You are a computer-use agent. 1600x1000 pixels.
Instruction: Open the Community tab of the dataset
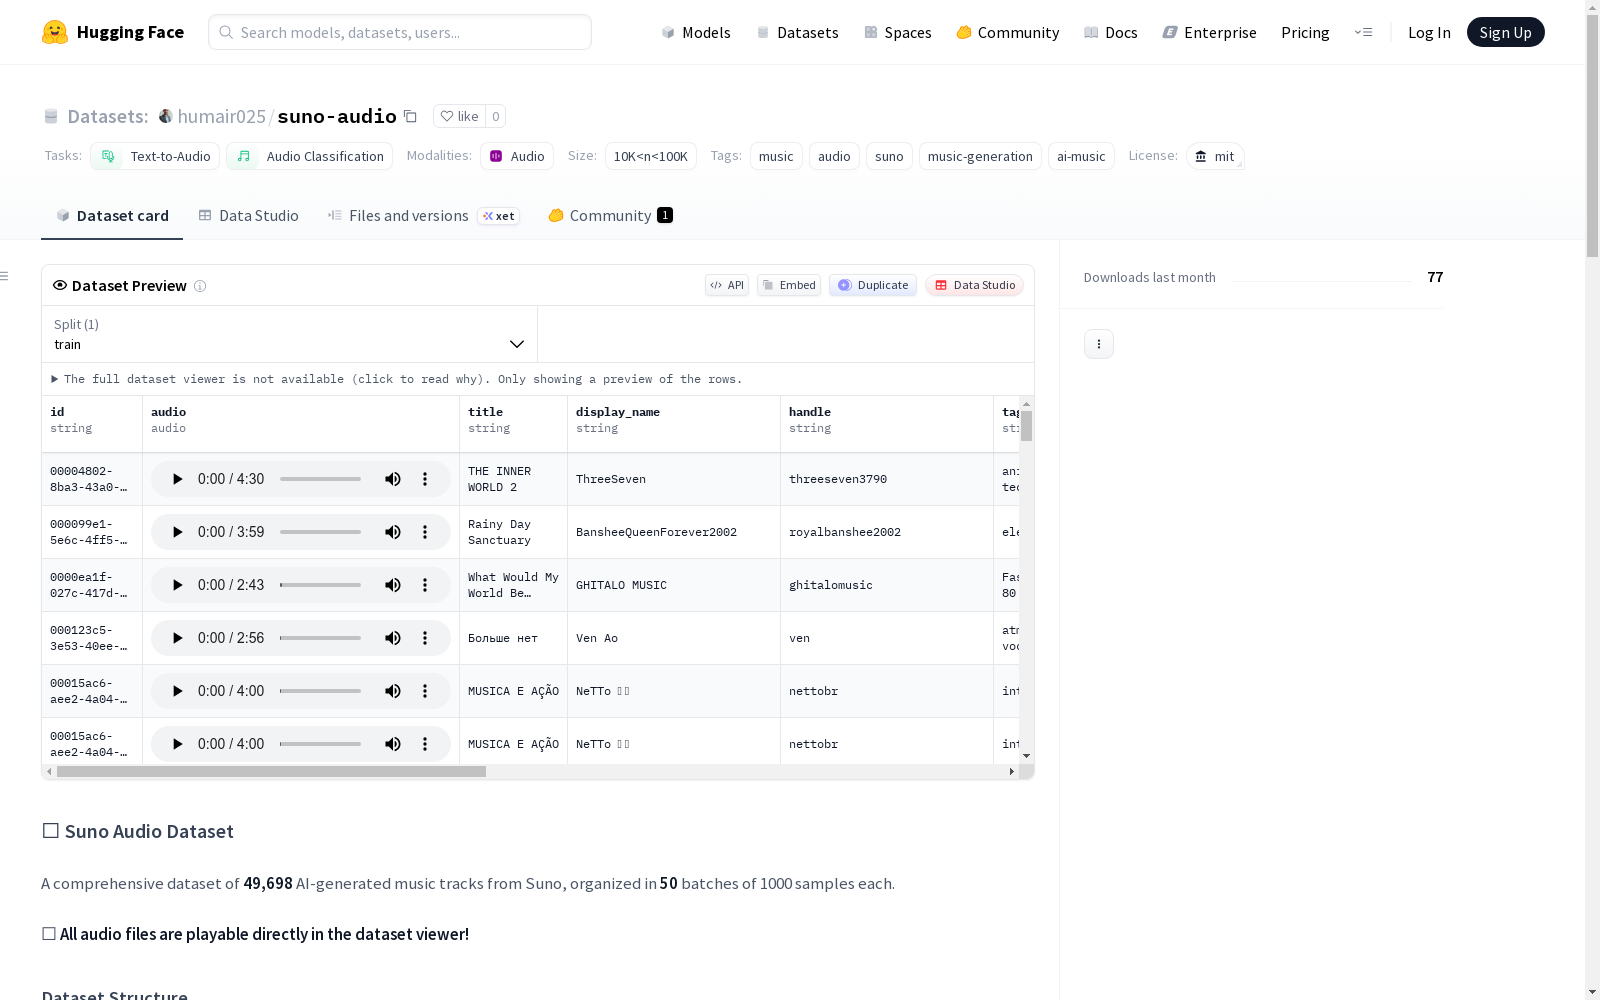pyautogui.click(x=610, y=216)
